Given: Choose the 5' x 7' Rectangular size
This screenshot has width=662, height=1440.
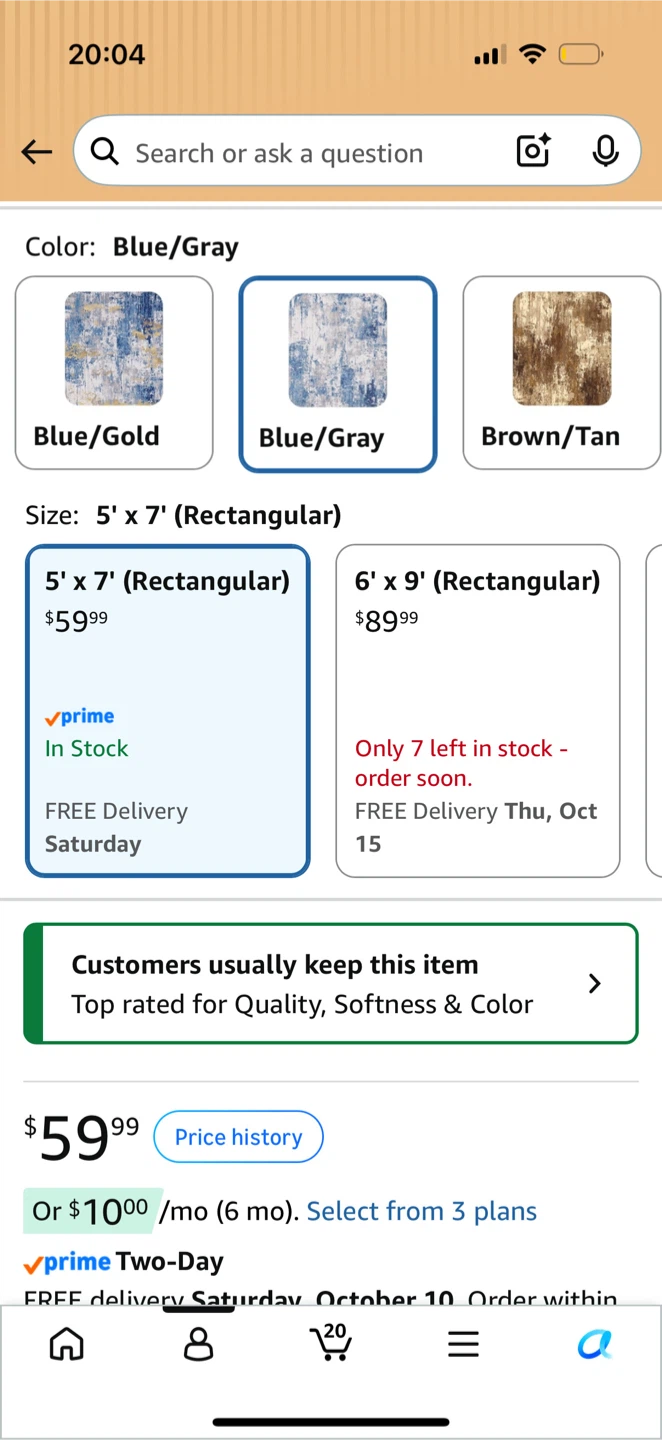Looking at the screenshot, I should pyautogui.click(x=168, y=711).
